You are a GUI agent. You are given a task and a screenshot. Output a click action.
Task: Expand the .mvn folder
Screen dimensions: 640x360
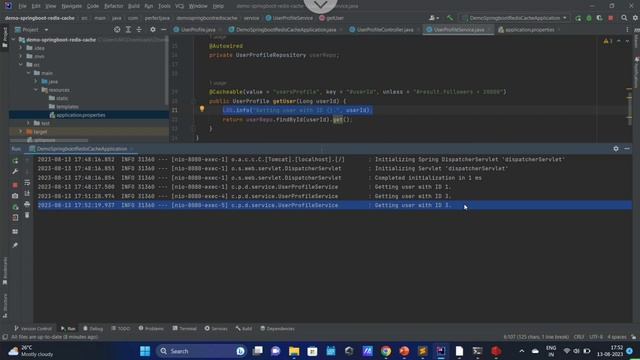coord(21,56)
